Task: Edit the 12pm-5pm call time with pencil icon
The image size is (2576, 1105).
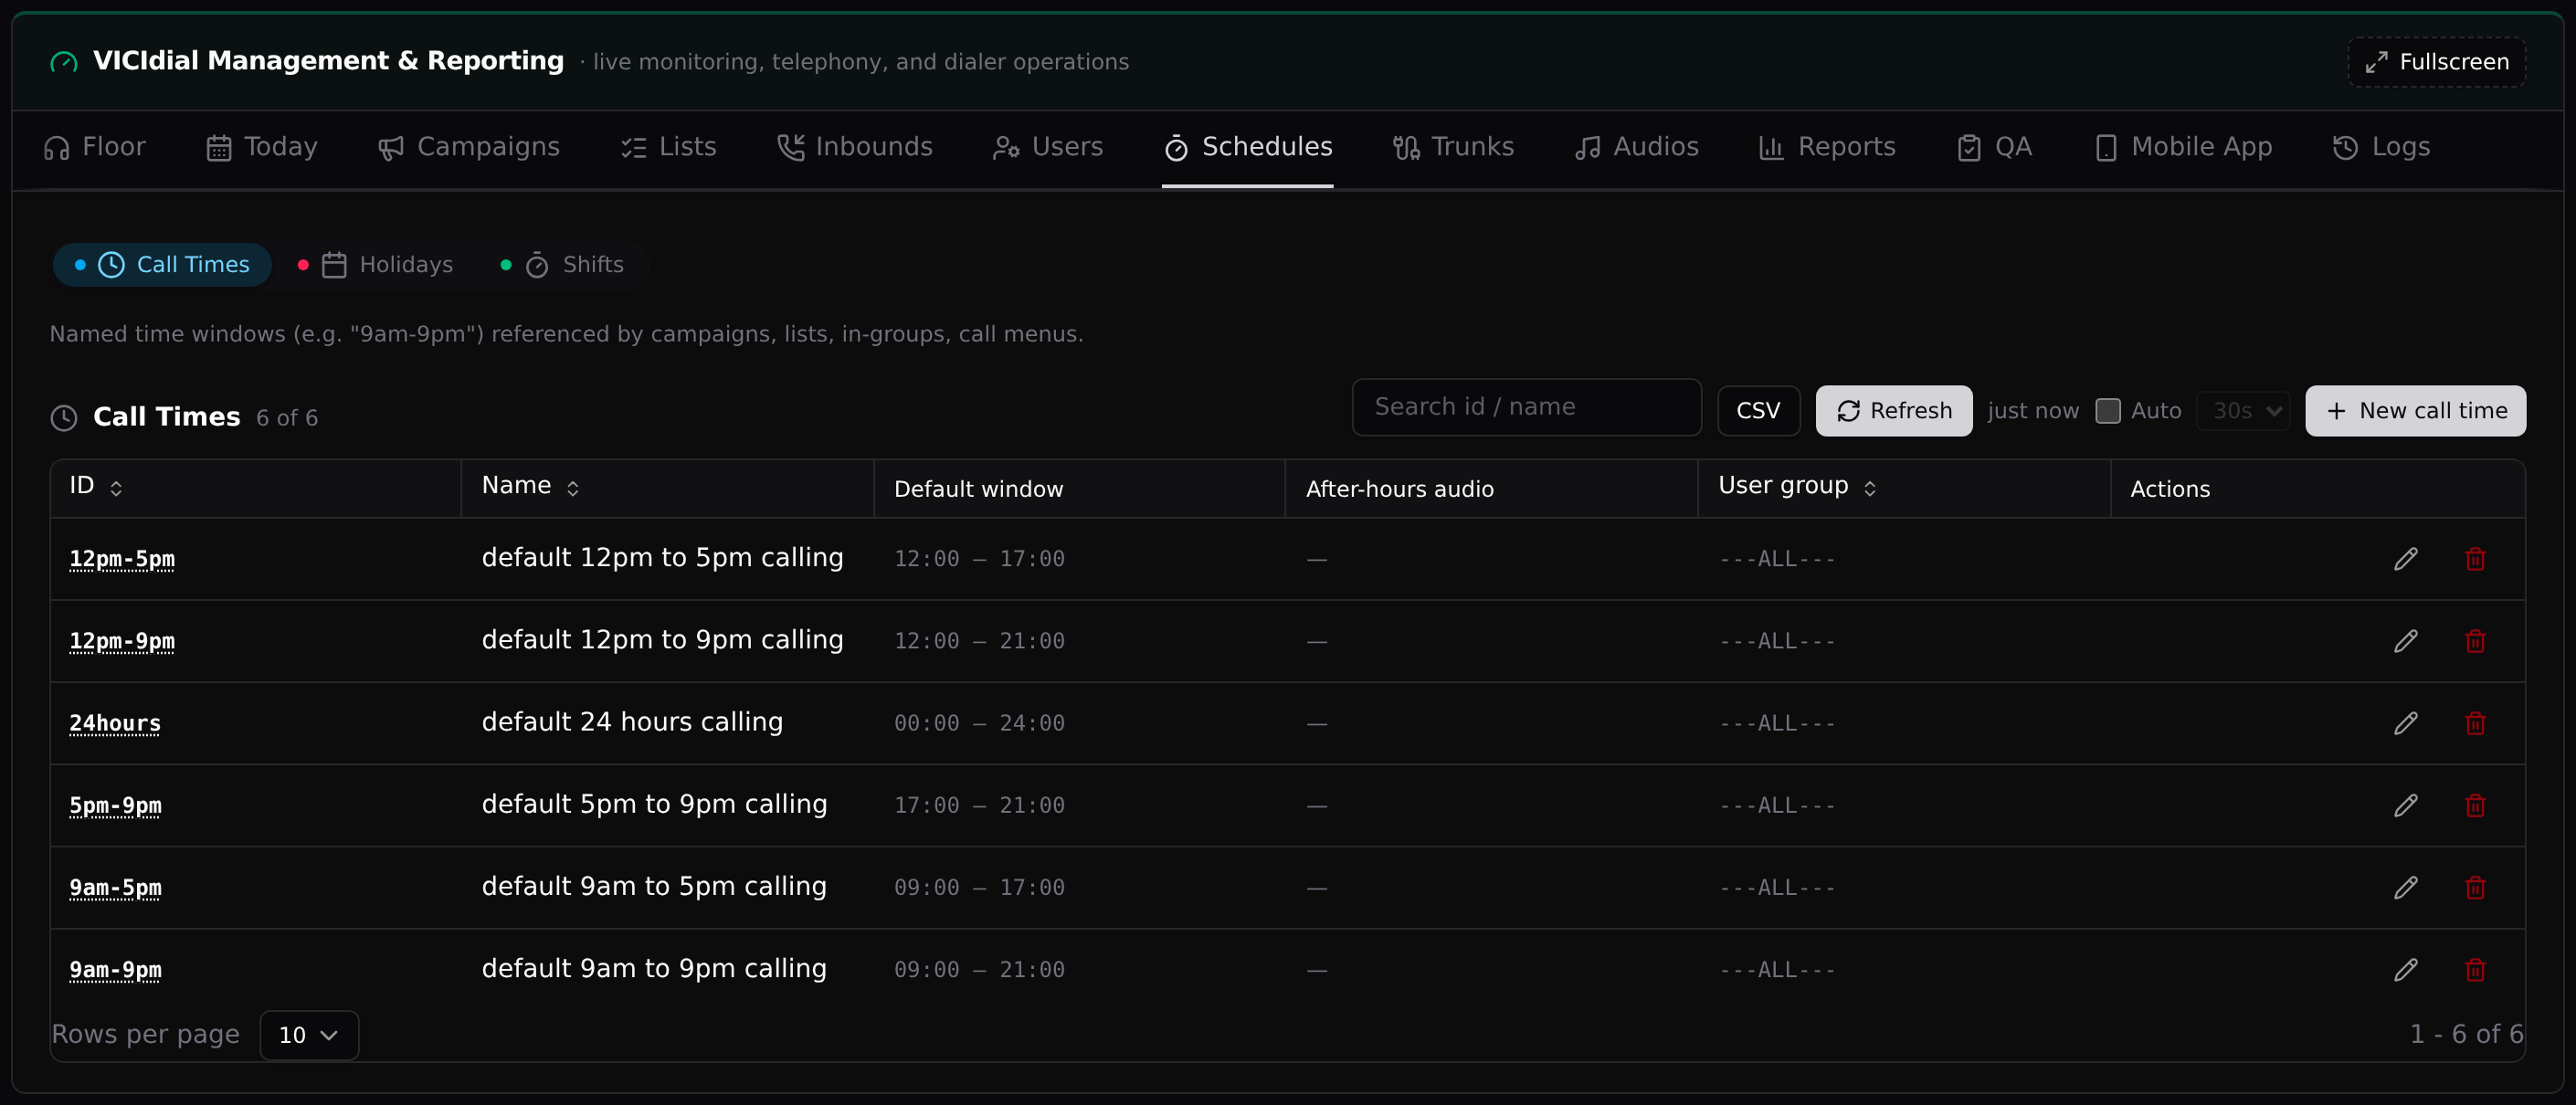Action: point(2405,559)
